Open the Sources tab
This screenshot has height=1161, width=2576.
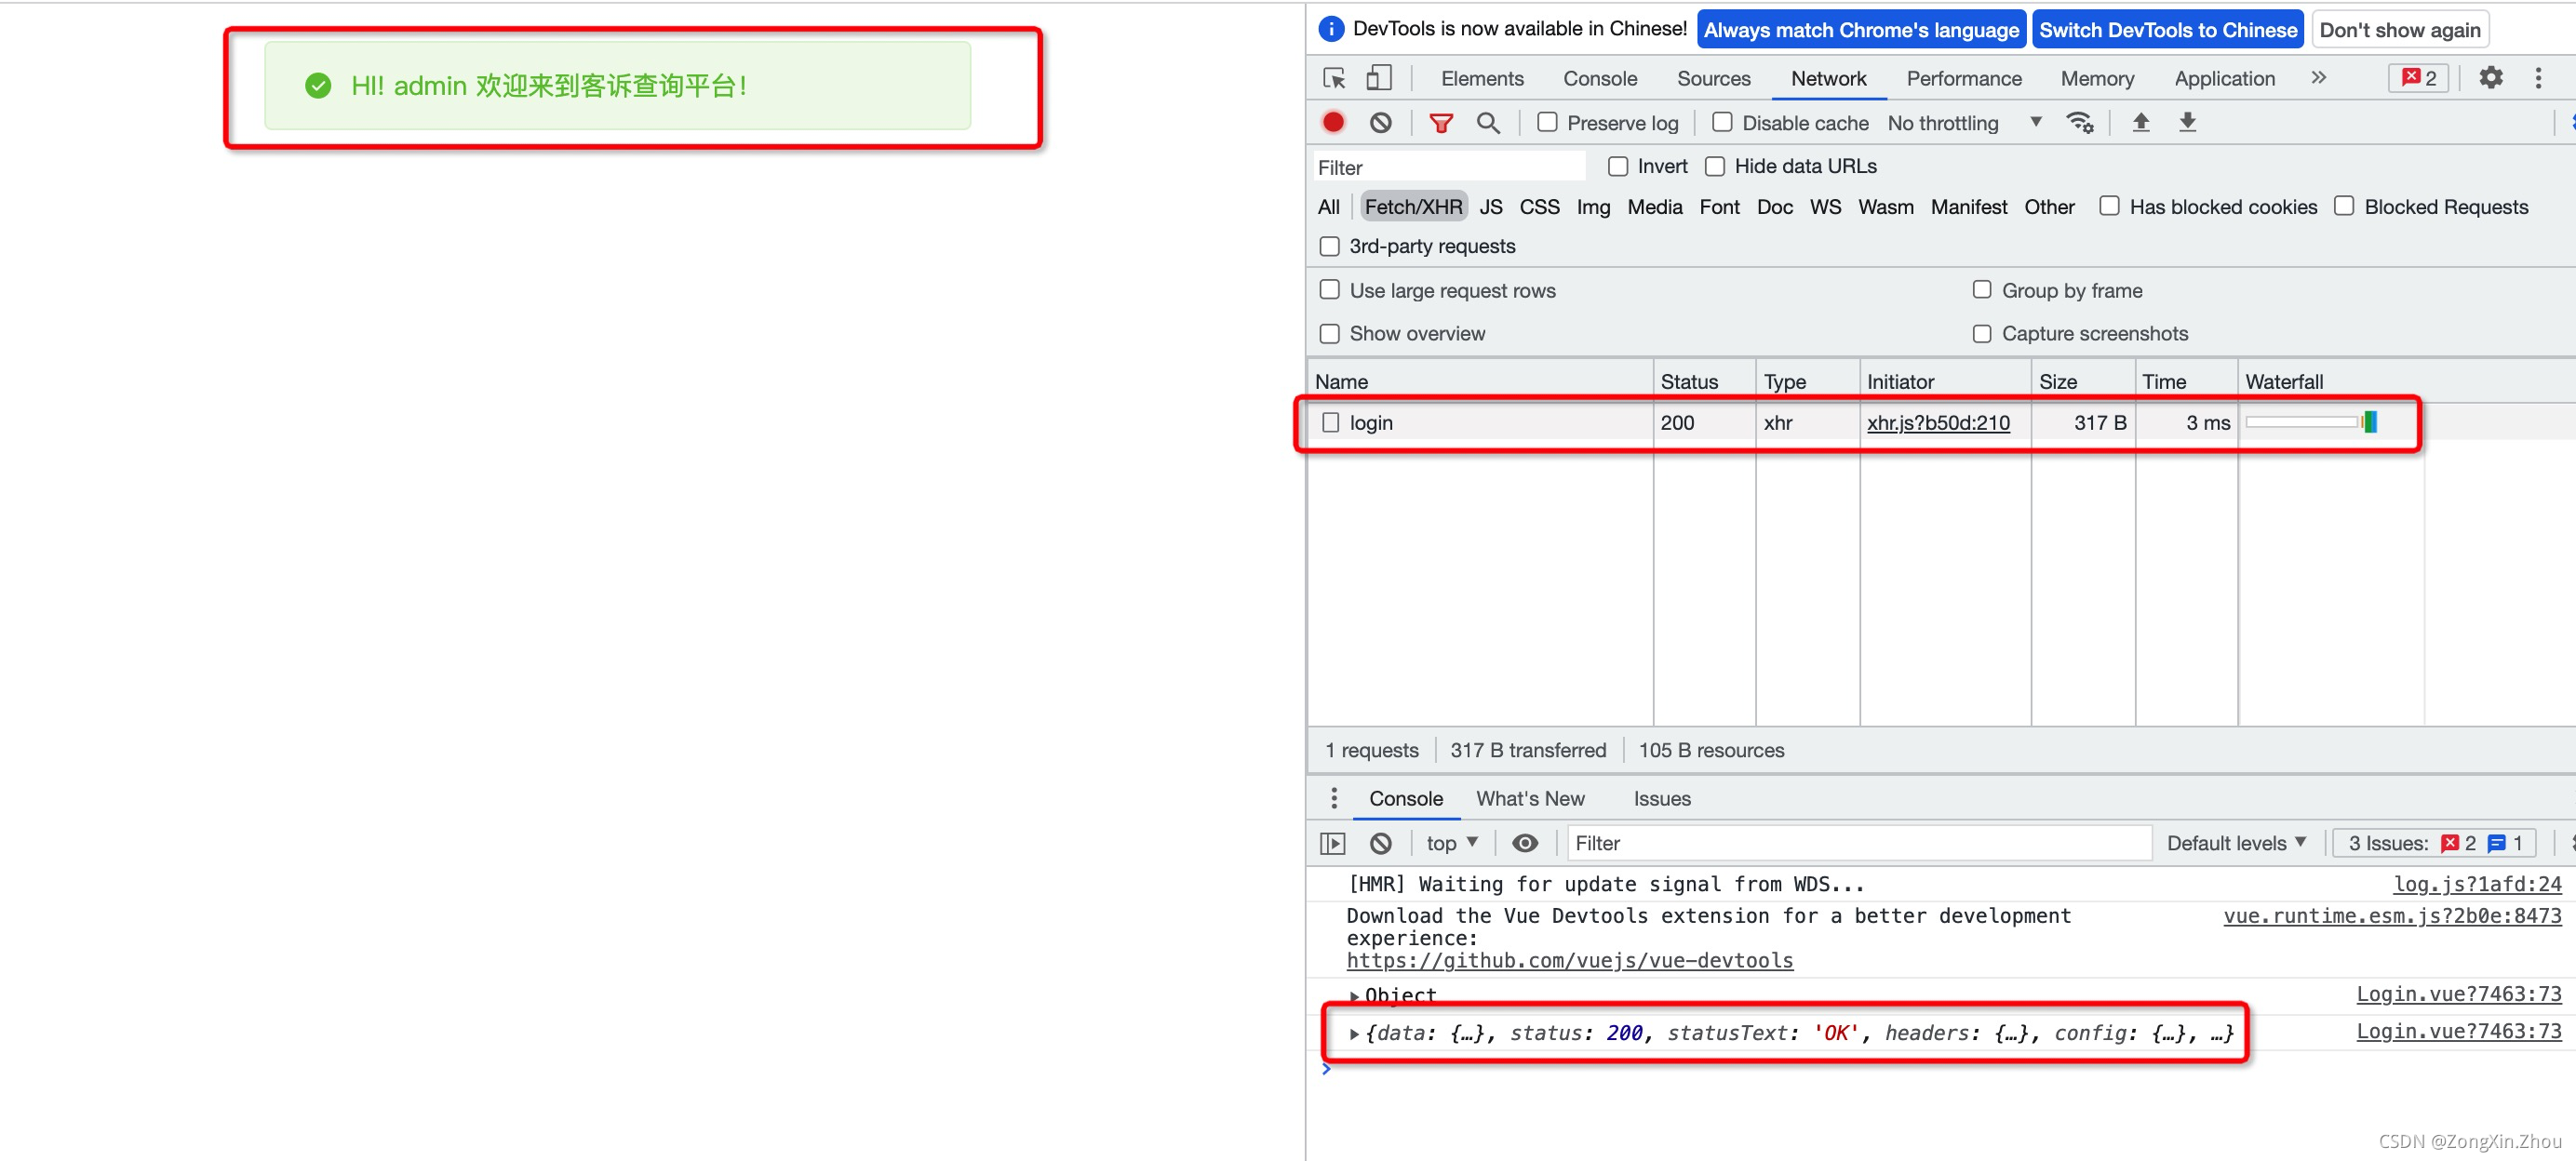1713,78
